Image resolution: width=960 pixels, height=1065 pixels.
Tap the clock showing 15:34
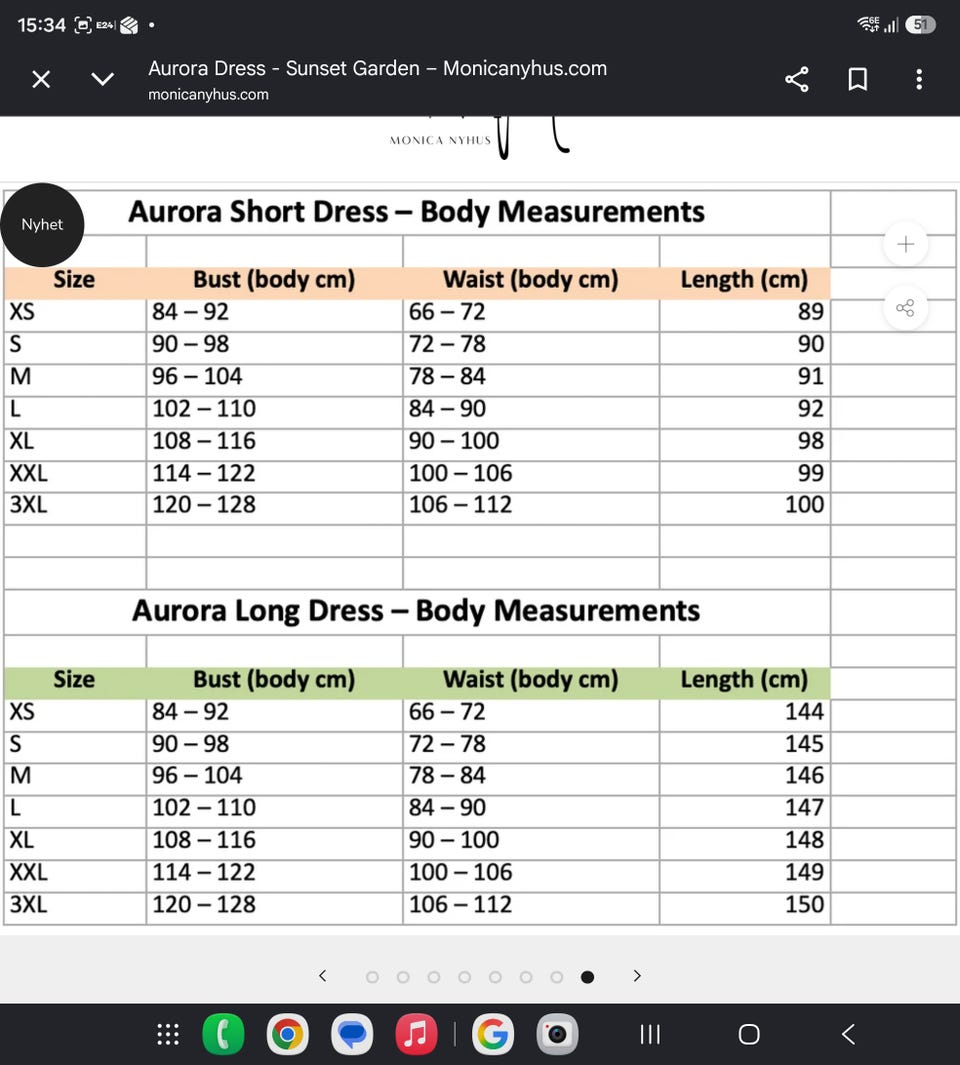[41, 25]
